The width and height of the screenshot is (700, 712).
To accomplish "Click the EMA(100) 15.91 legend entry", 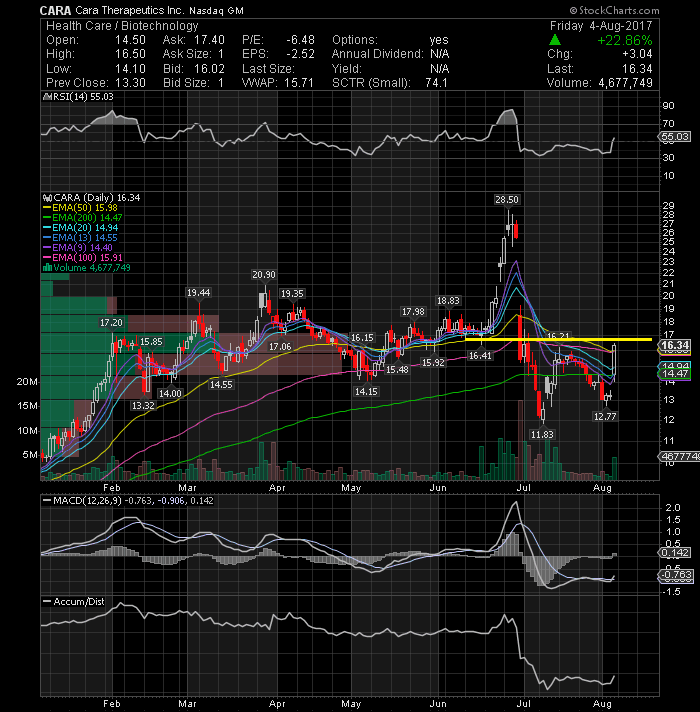I will pyautogui.click(x=83, y=257).
